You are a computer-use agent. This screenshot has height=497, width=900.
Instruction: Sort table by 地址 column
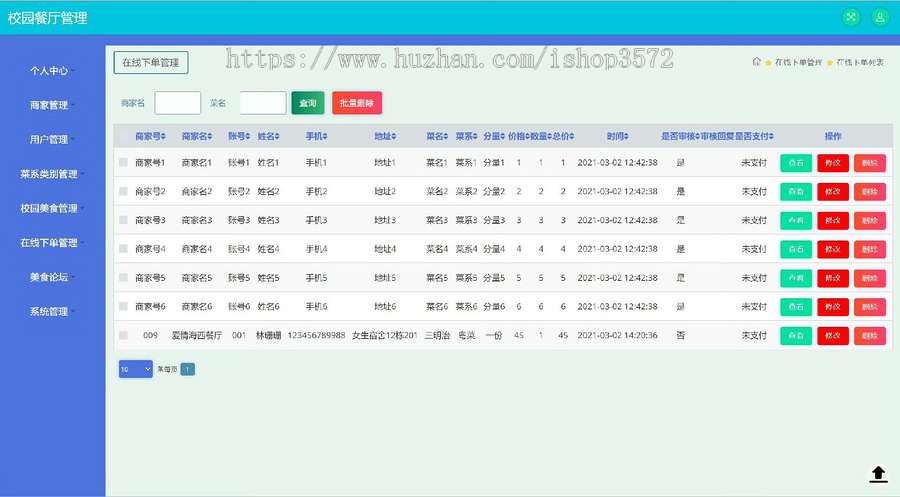[385, 136]
